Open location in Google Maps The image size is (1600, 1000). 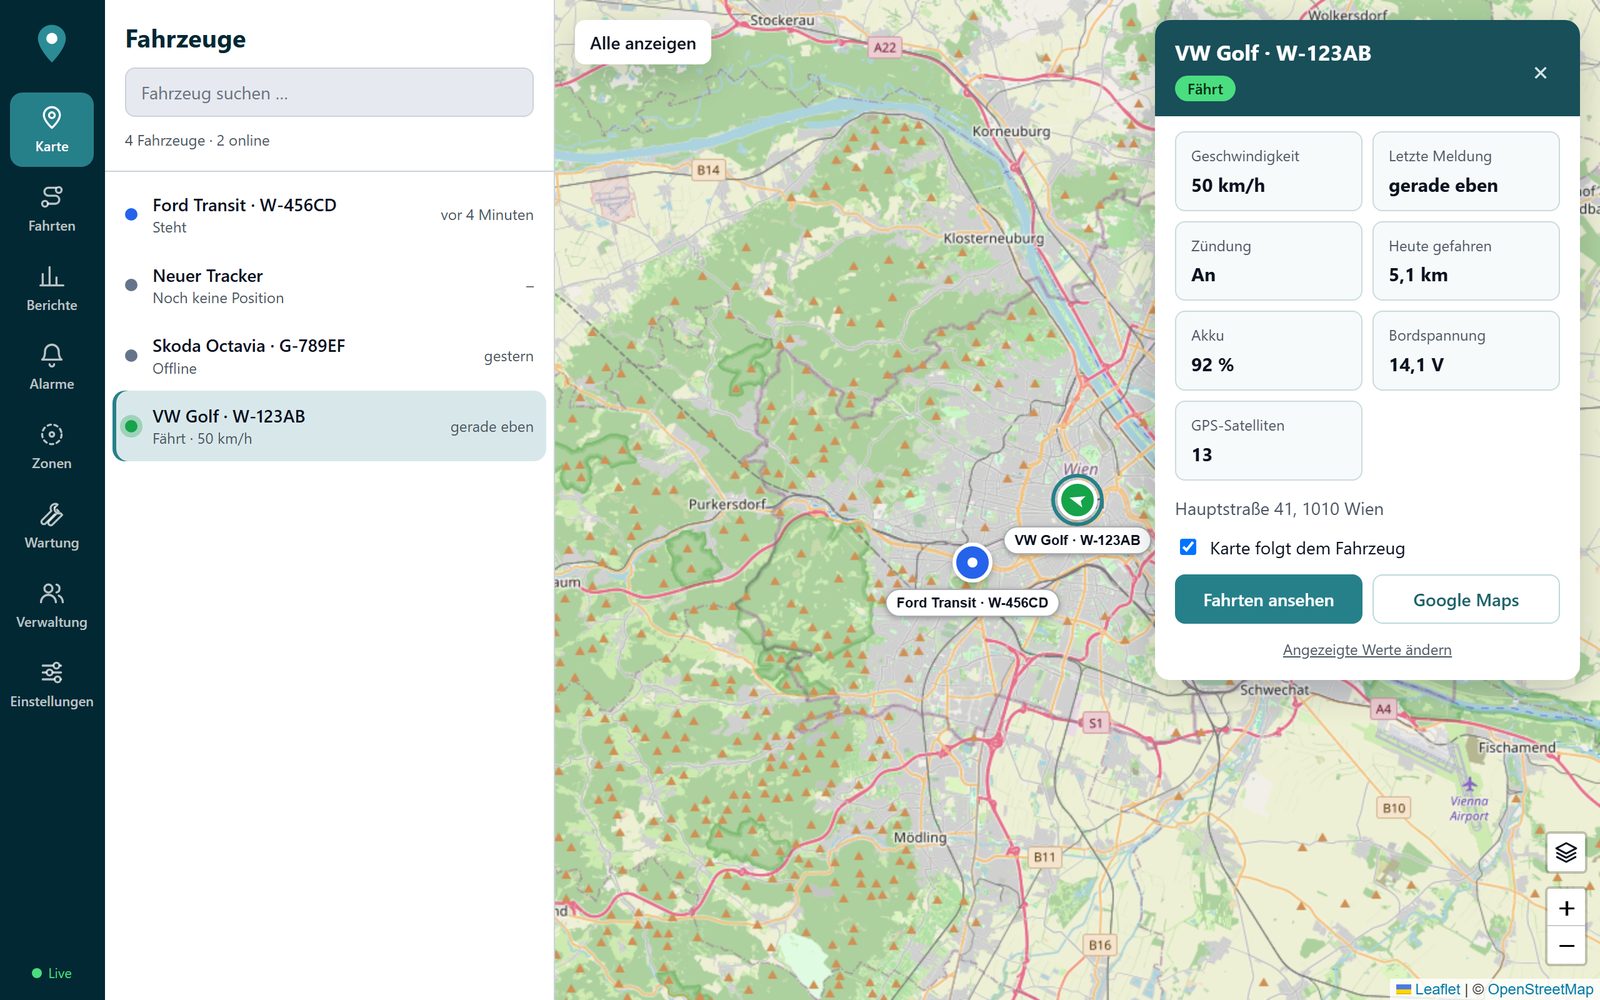pyautogui.click(x=1466, y=599)
